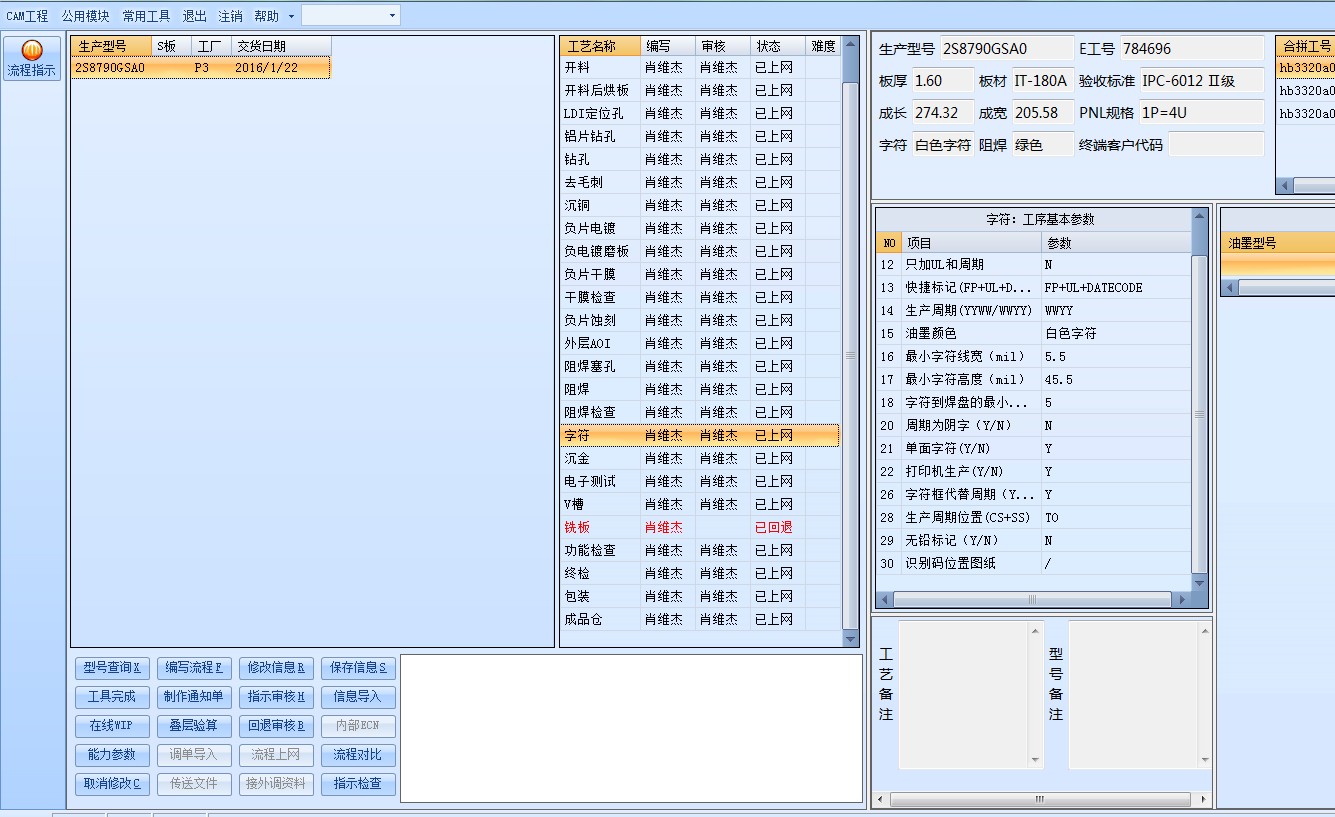Viewport: 1335px width, 817px height.
Task: Select the highlighted 字符 process row
Action: click(x=700, y=435)
